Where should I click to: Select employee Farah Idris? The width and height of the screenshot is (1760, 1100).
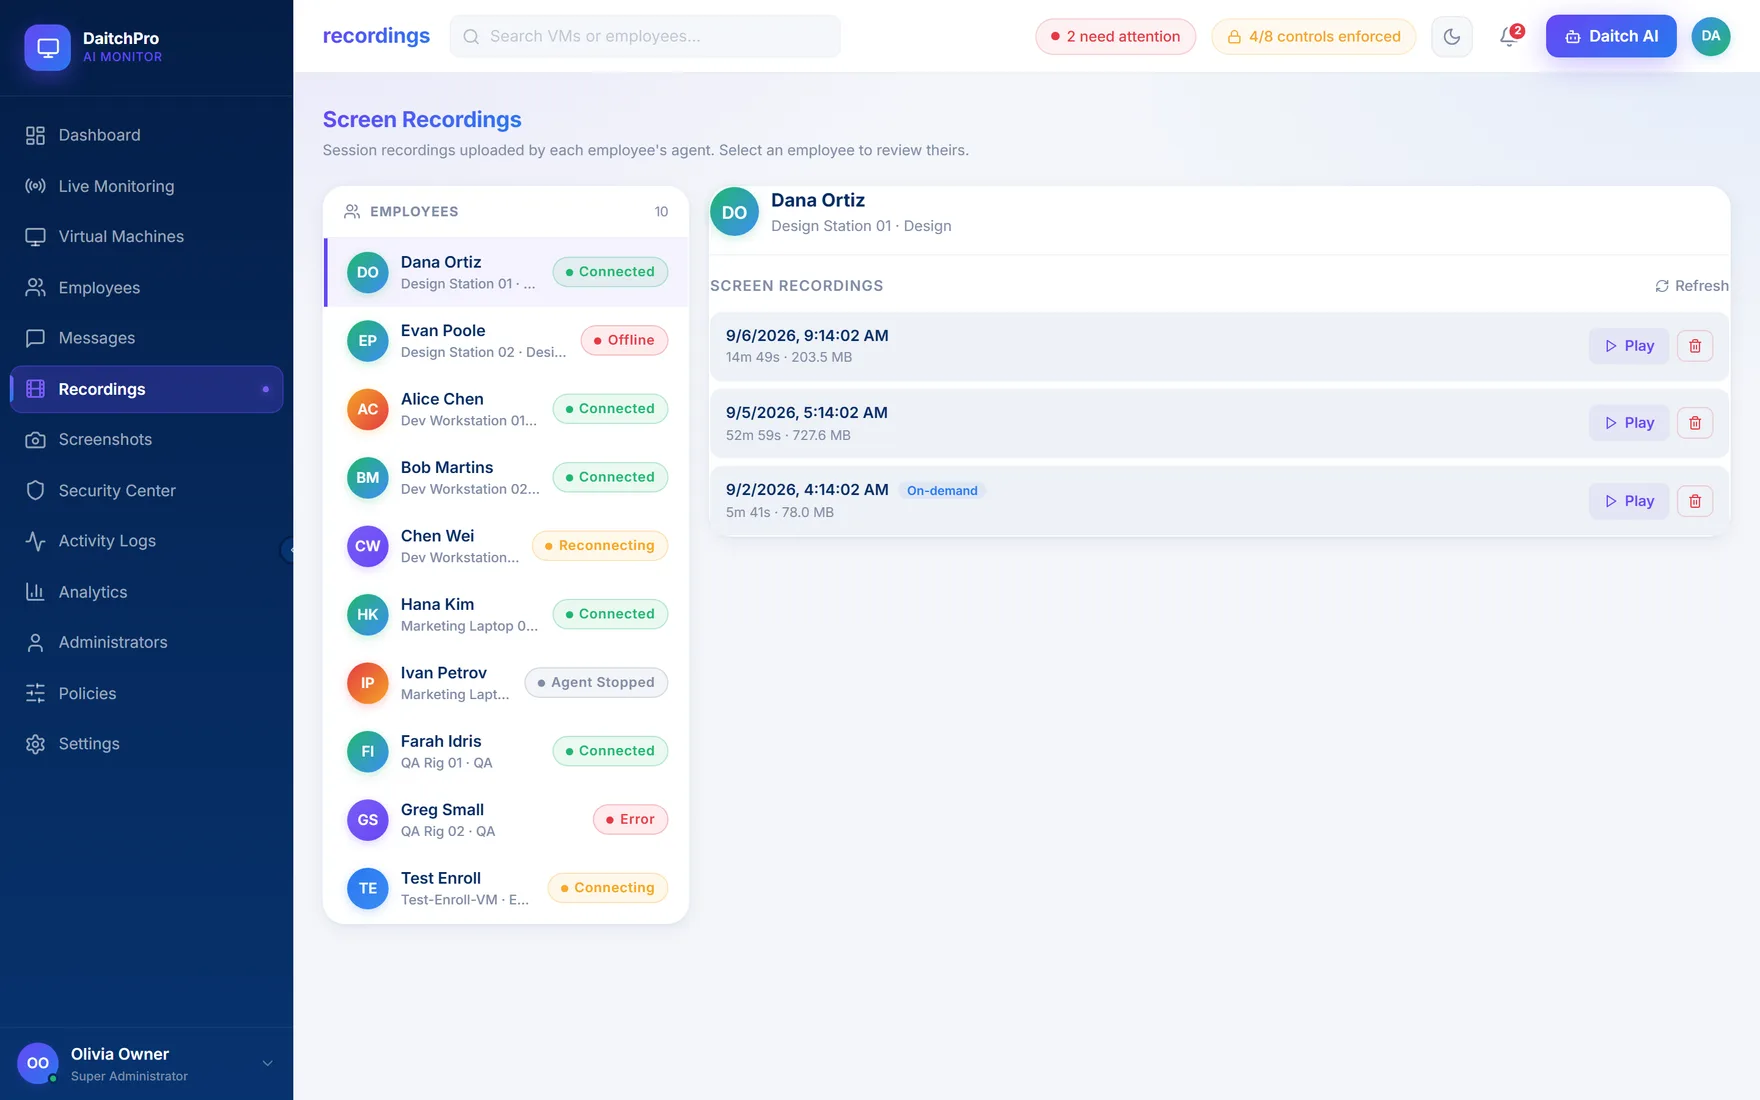[506, 751]
